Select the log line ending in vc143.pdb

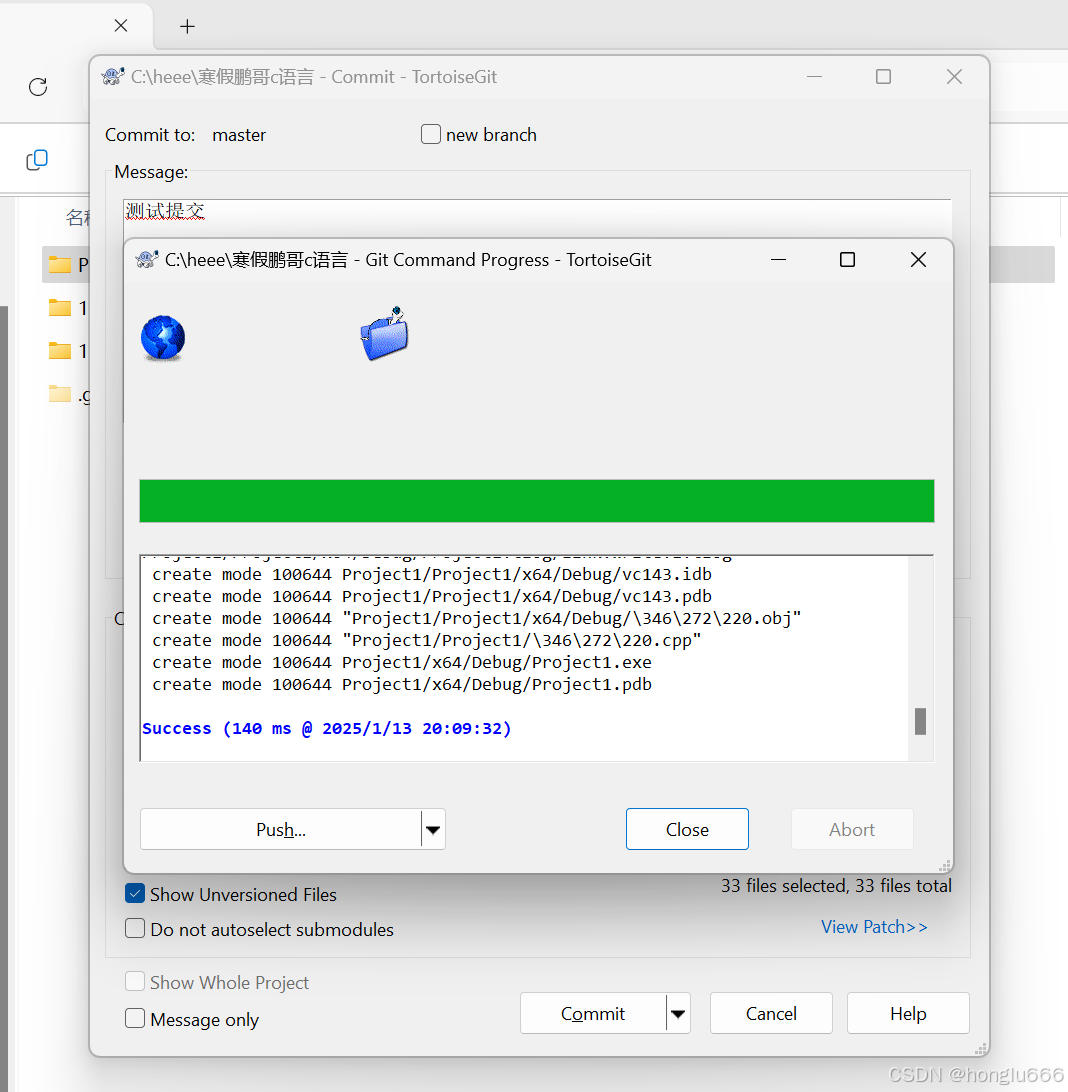[432, 597]
